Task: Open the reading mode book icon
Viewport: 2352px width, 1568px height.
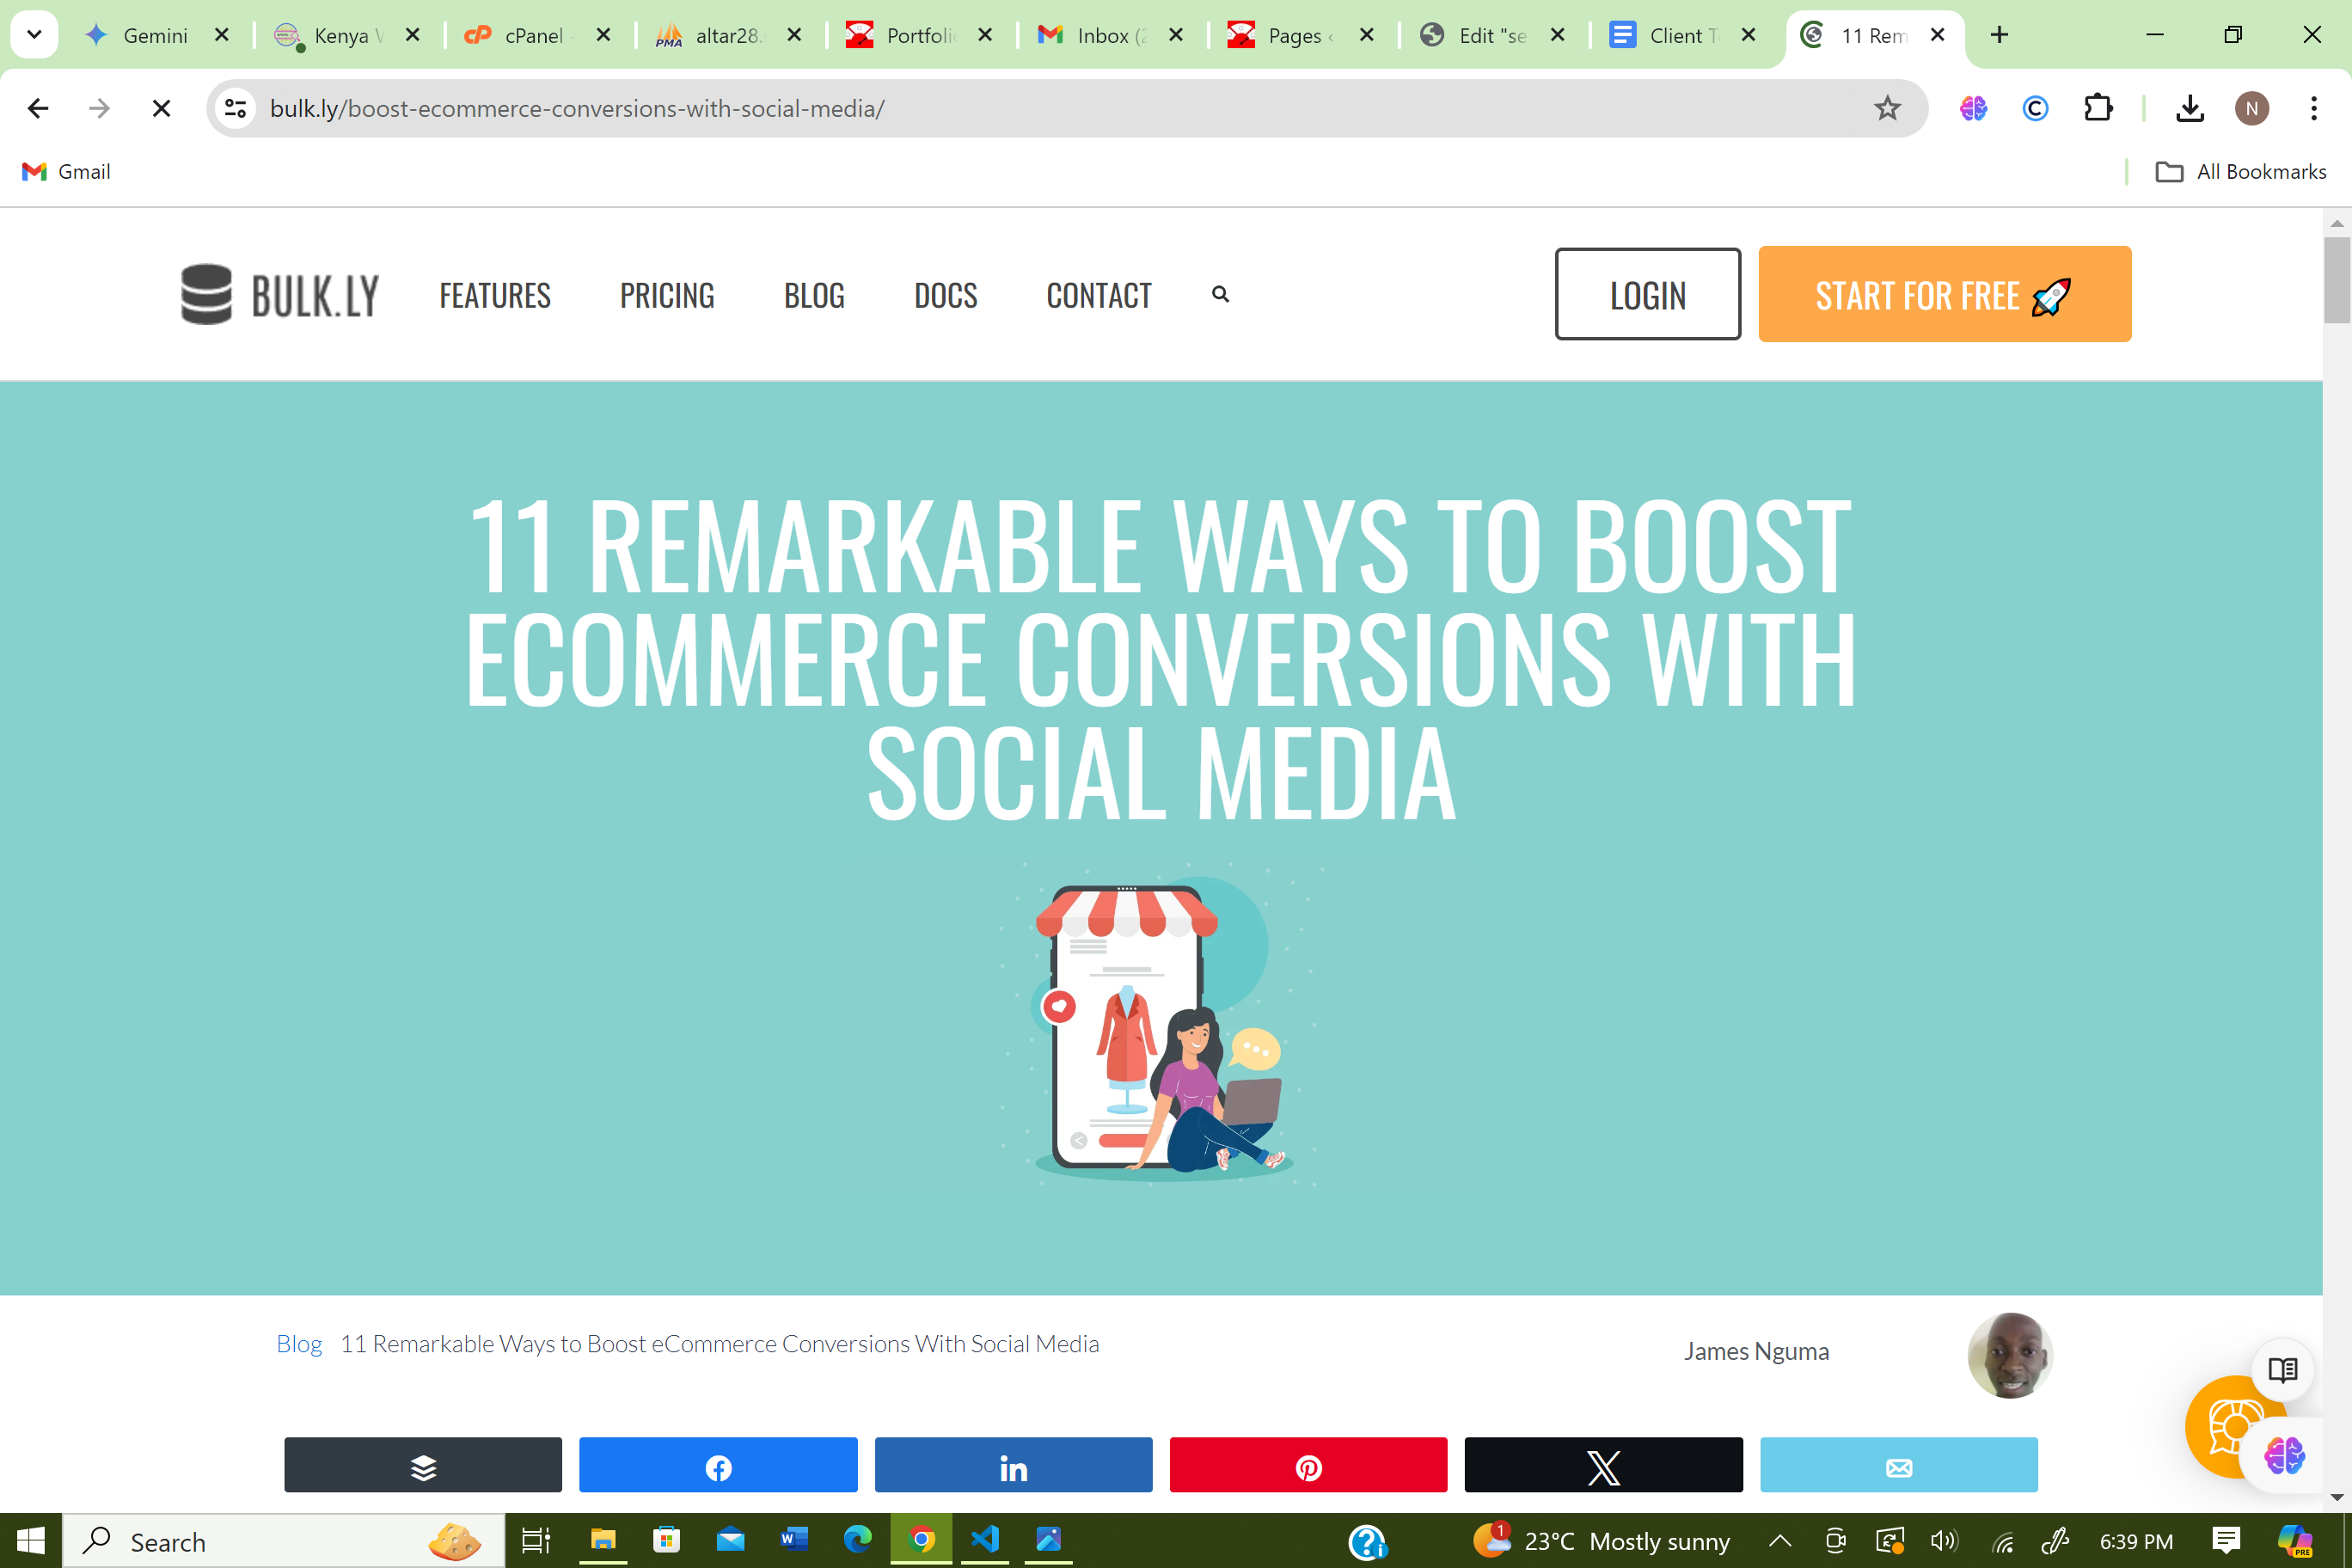Action: tap(2282, 1369)
